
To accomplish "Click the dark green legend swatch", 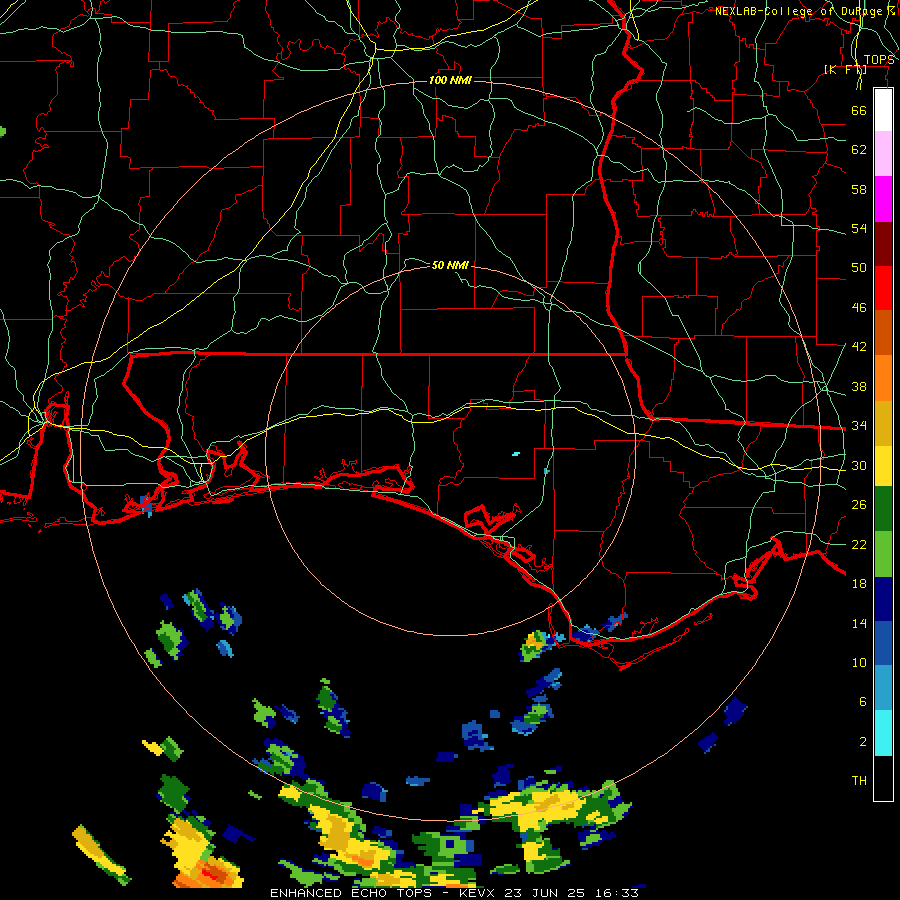I will 883,509.
